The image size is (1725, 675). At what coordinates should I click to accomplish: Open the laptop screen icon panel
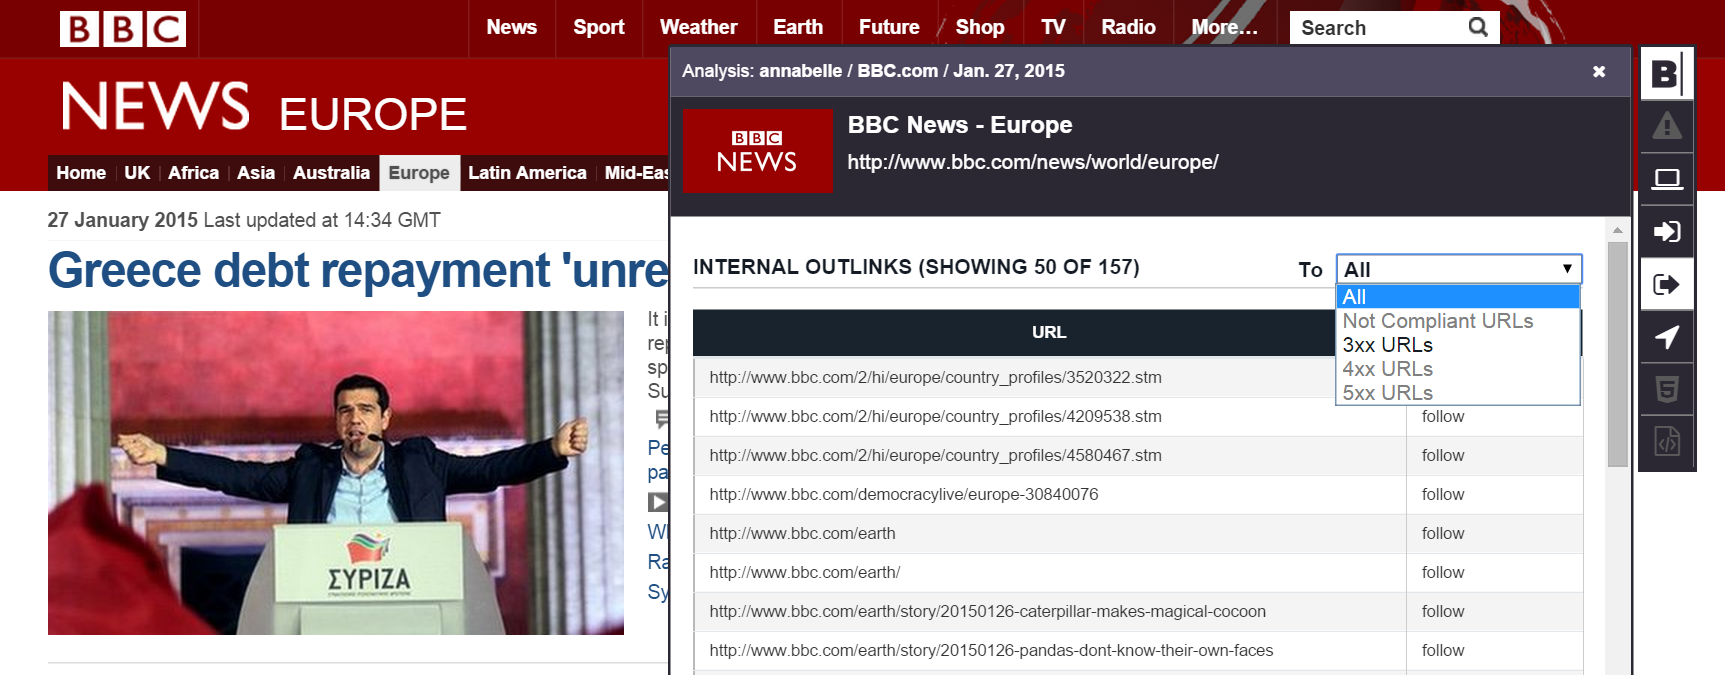click(1666, 179)
